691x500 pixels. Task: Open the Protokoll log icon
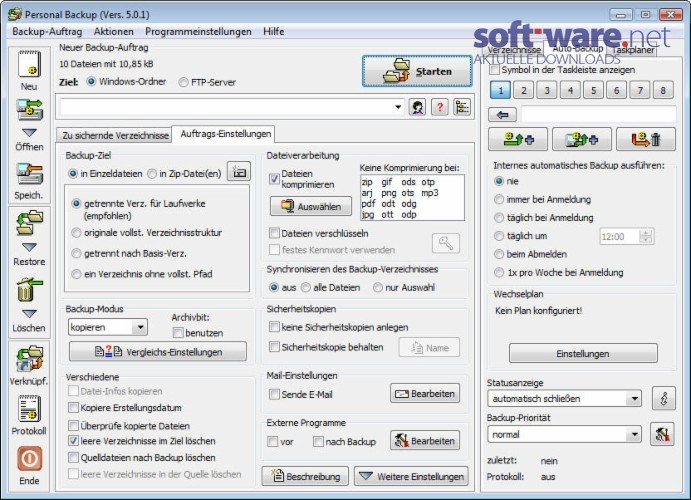click(29, 408)
